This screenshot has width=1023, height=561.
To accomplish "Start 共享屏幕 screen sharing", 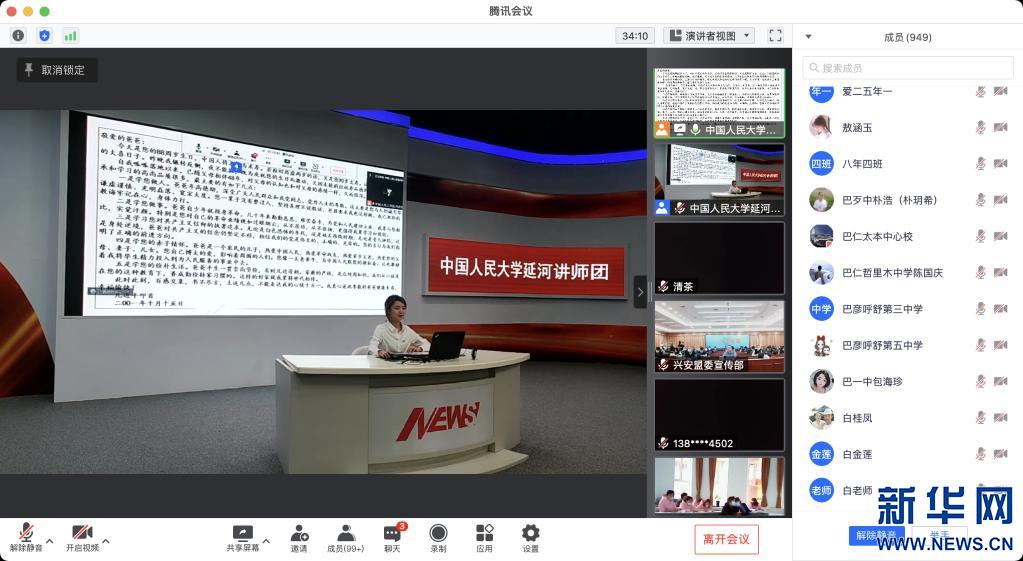I will point(243,538).
